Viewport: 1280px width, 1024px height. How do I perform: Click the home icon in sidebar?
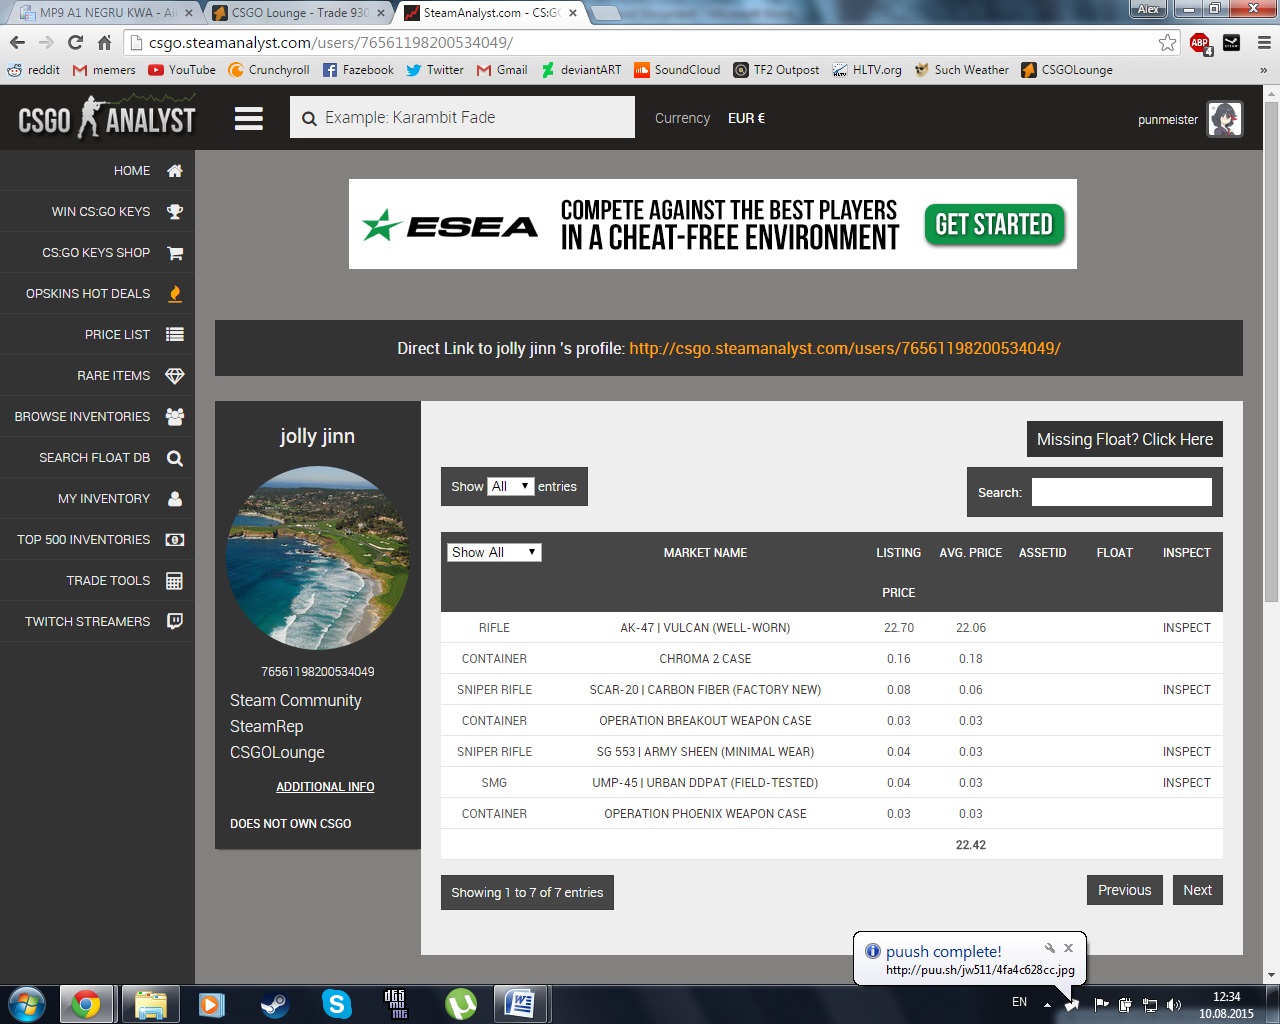pyautogui.click(x=175, y=171)
